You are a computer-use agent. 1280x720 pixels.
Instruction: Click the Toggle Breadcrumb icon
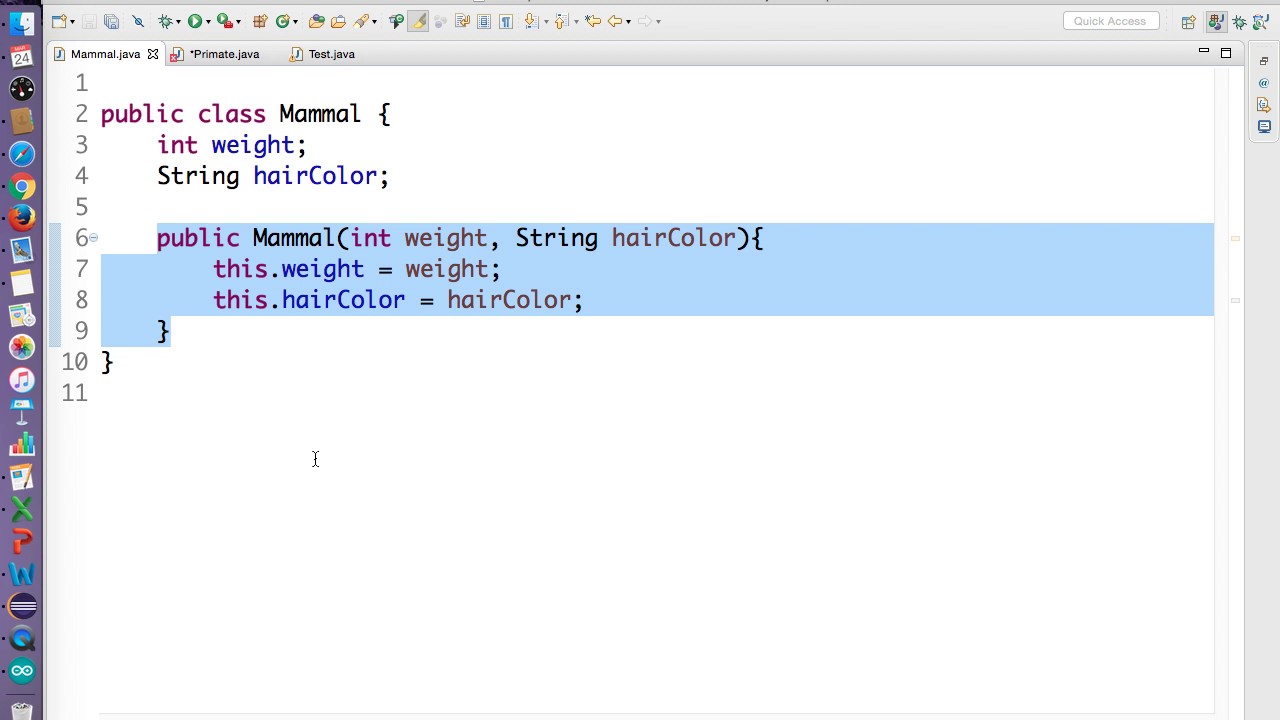pos(396,21)
